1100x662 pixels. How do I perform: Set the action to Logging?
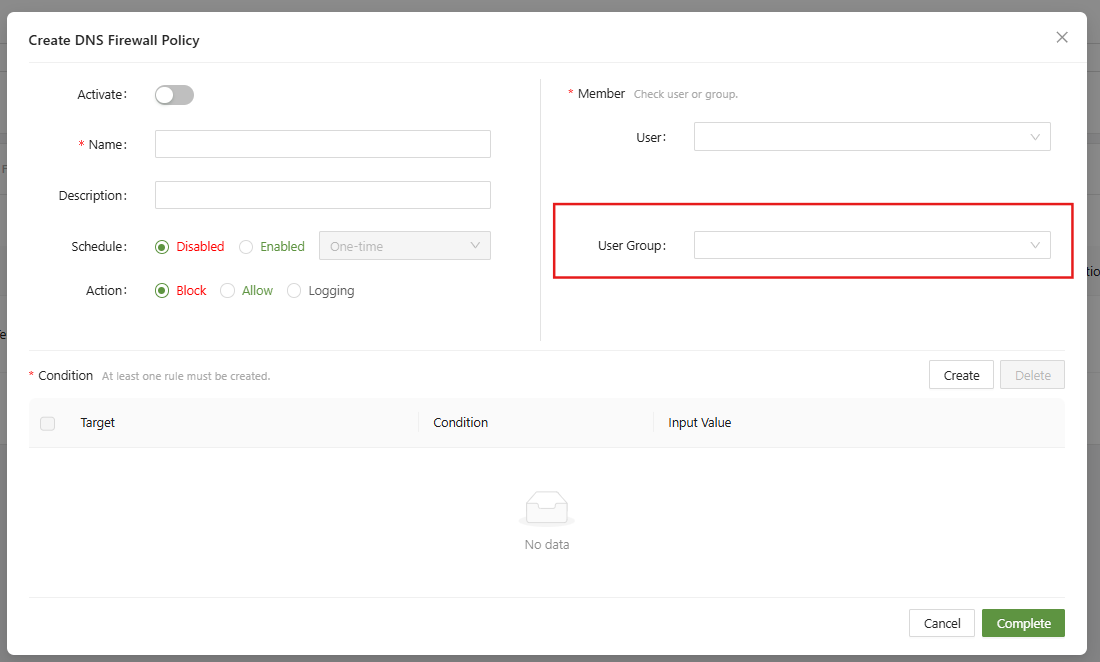pos(294,291)
